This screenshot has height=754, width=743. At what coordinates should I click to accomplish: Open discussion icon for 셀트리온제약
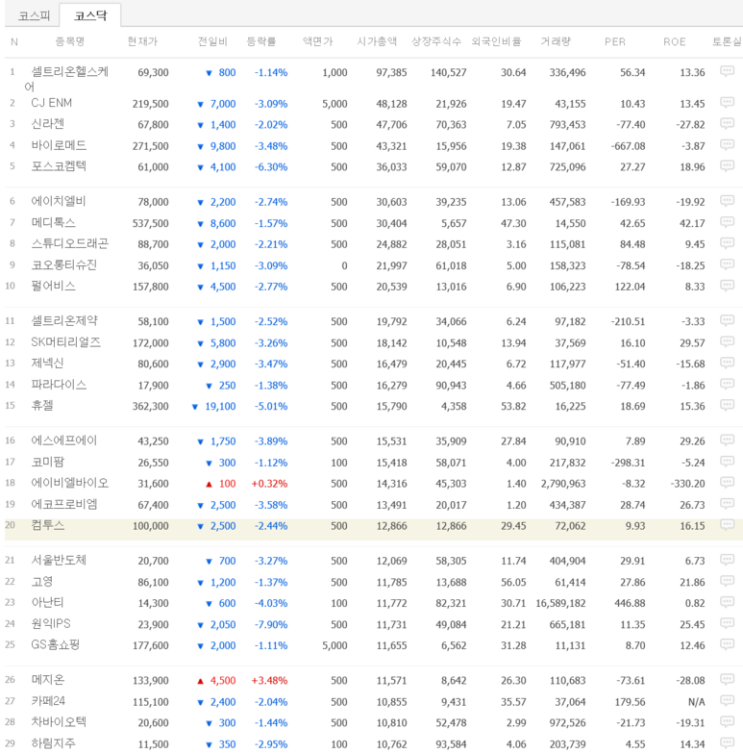[x=727, y=320]
